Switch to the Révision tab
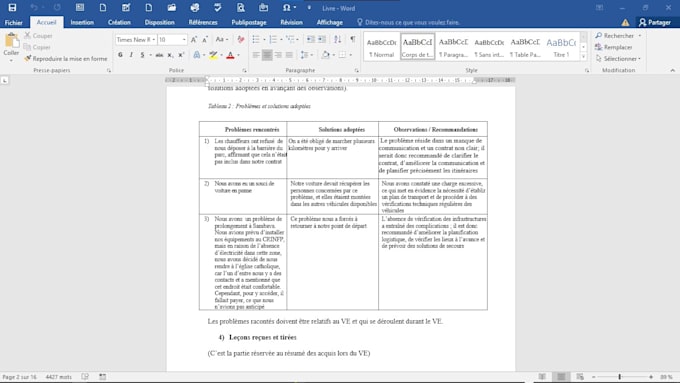680x383 pixels. 291,23
